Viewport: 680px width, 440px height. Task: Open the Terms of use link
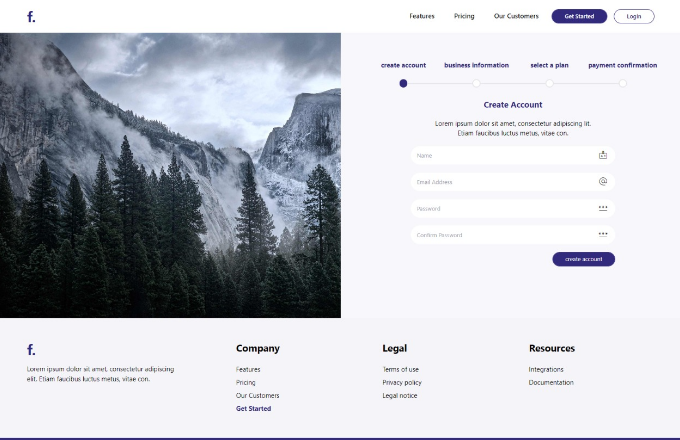[400, 369]
